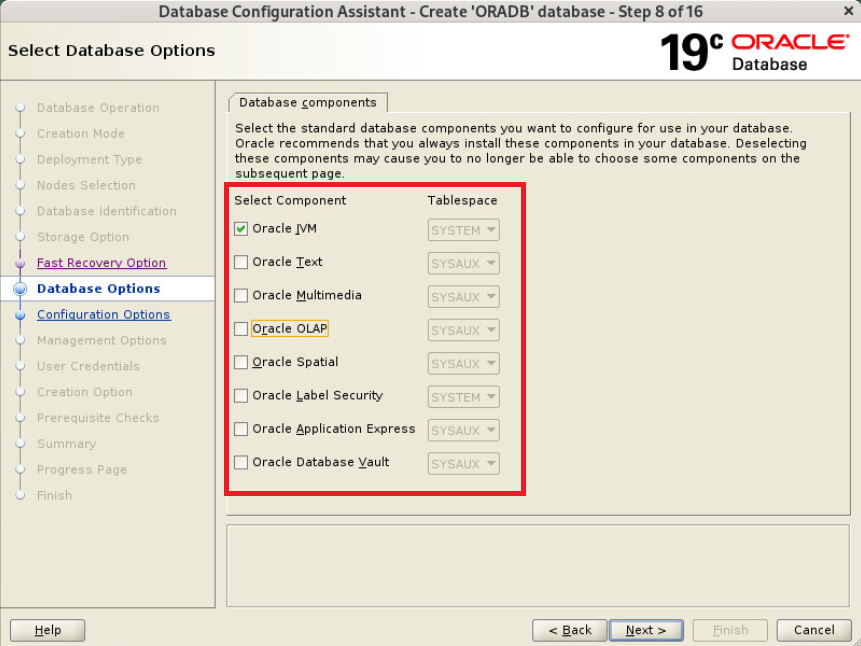Jump to Configuration Options step
The image size is (861, 646).
pos(104,314)
